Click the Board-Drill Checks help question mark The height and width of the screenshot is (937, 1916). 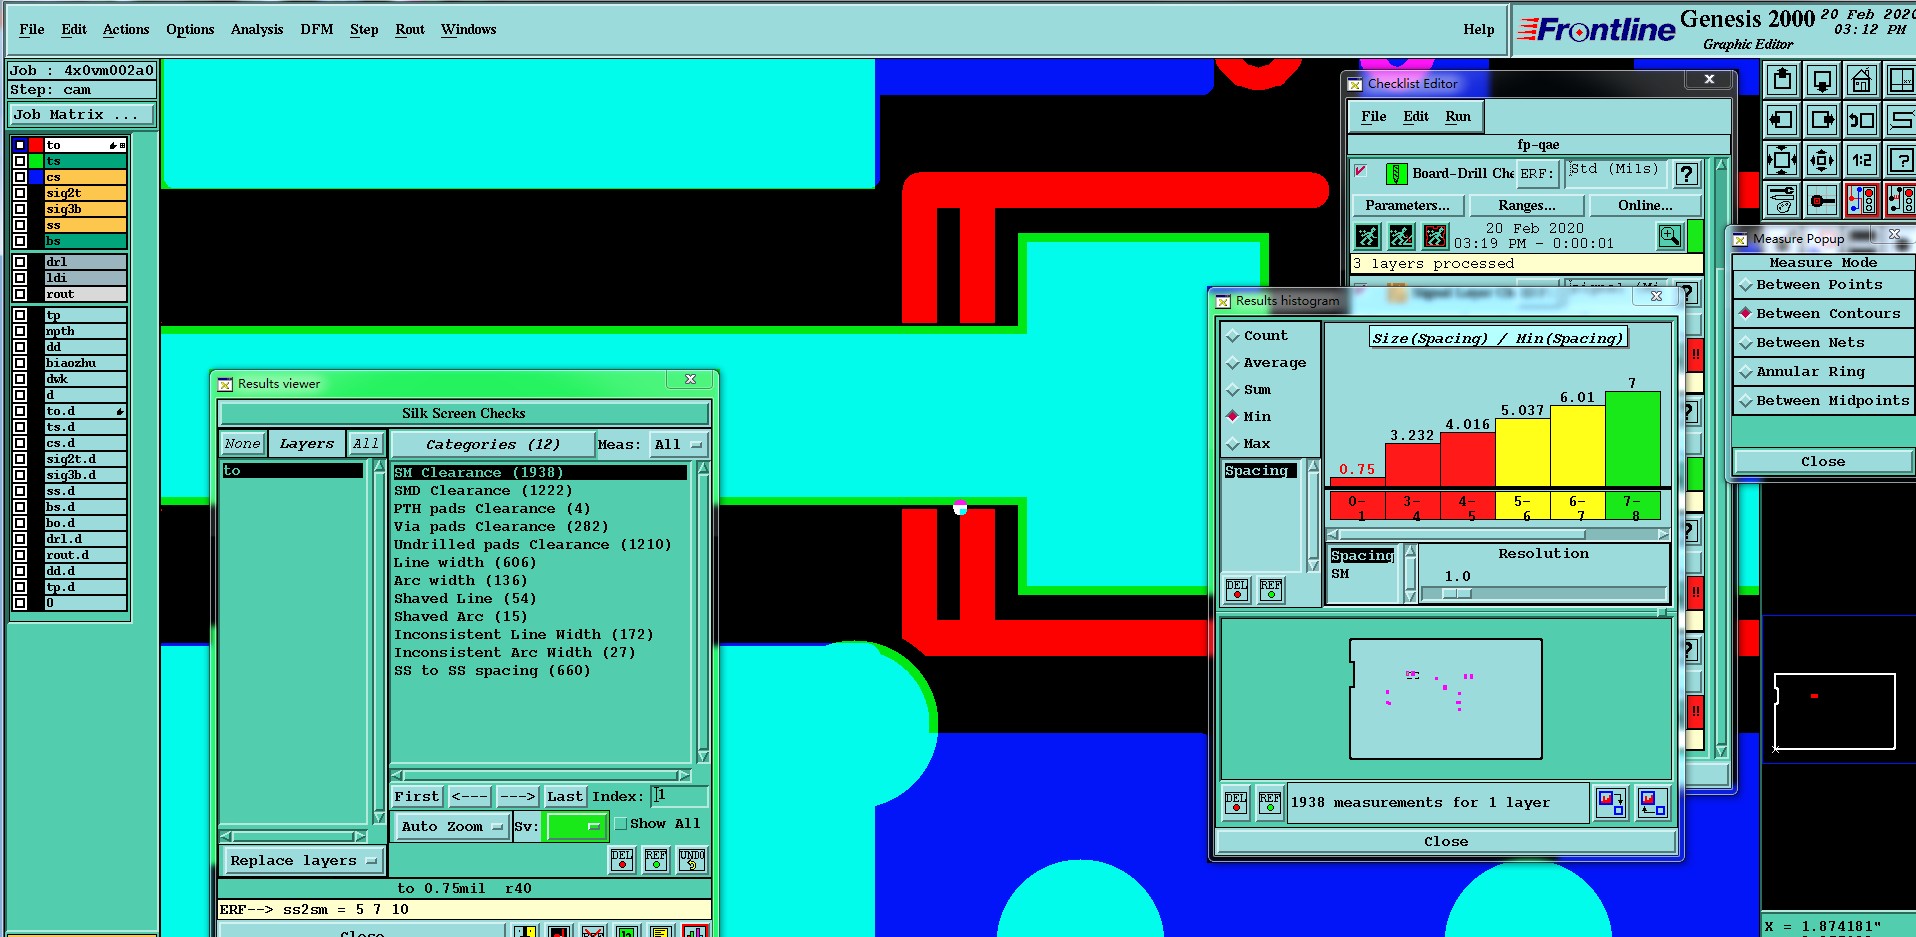click(1687, 174)
